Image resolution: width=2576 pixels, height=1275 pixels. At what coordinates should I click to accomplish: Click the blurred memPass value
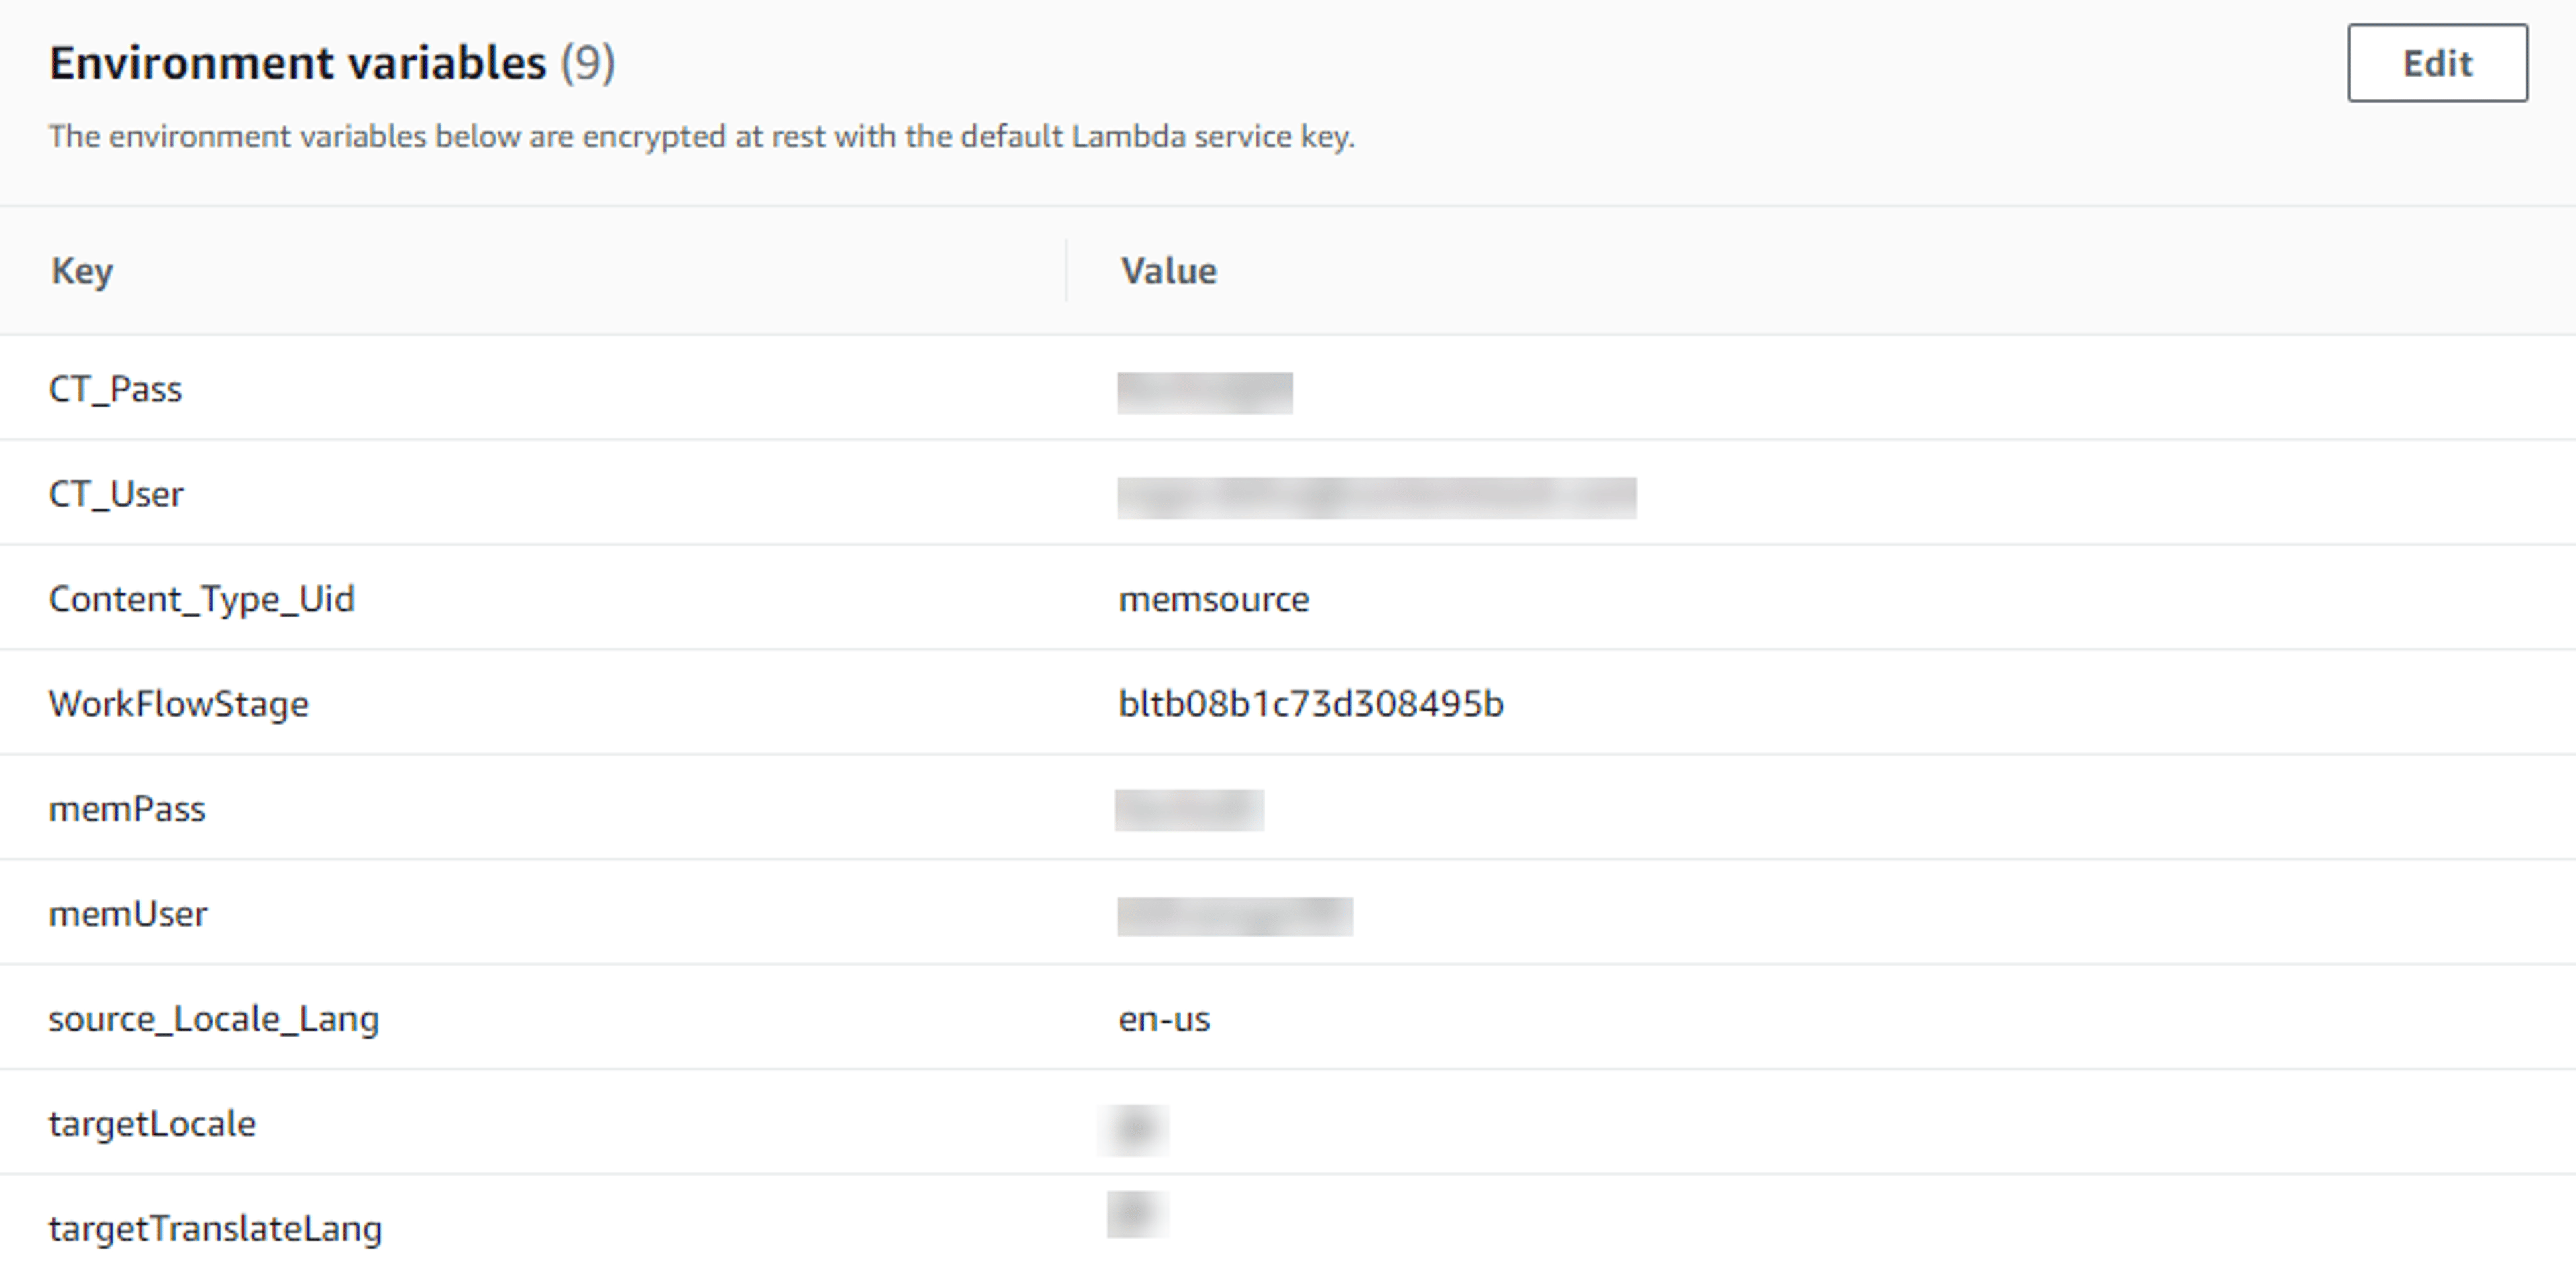[1189, 810]
